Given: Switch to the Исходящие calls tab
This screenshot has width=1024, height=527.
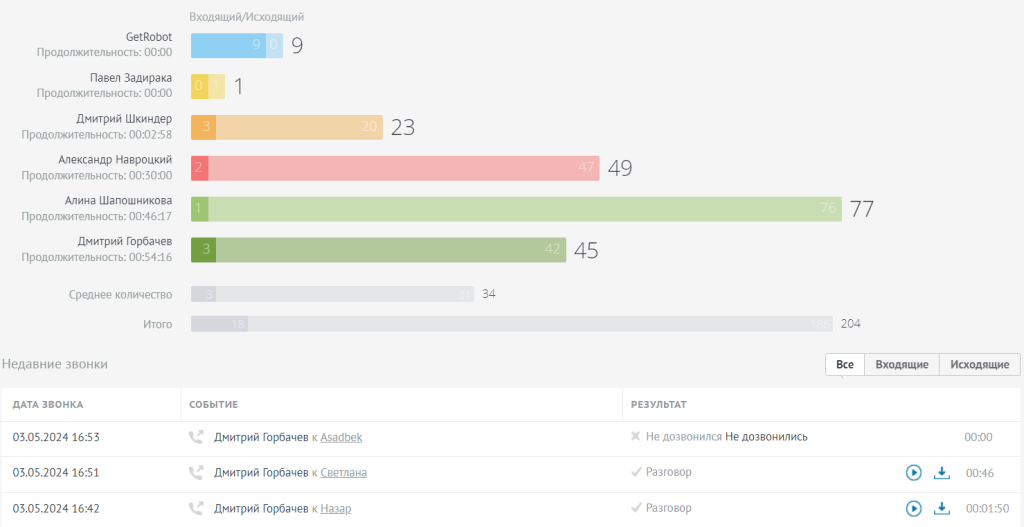Looking at the screenshot, I should click(x=980, y=364).
